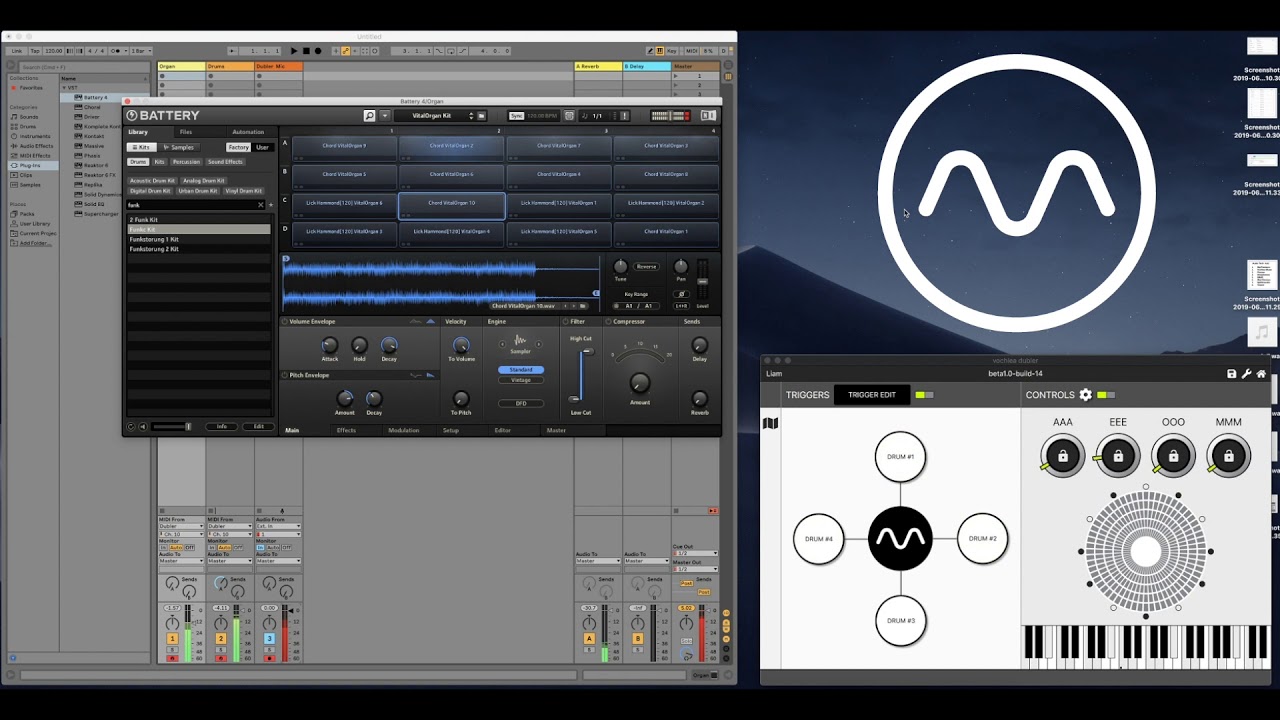The image size is (1280, 720).
Task: Open the wrench settings in Dubler
Action: (1246, 374)
